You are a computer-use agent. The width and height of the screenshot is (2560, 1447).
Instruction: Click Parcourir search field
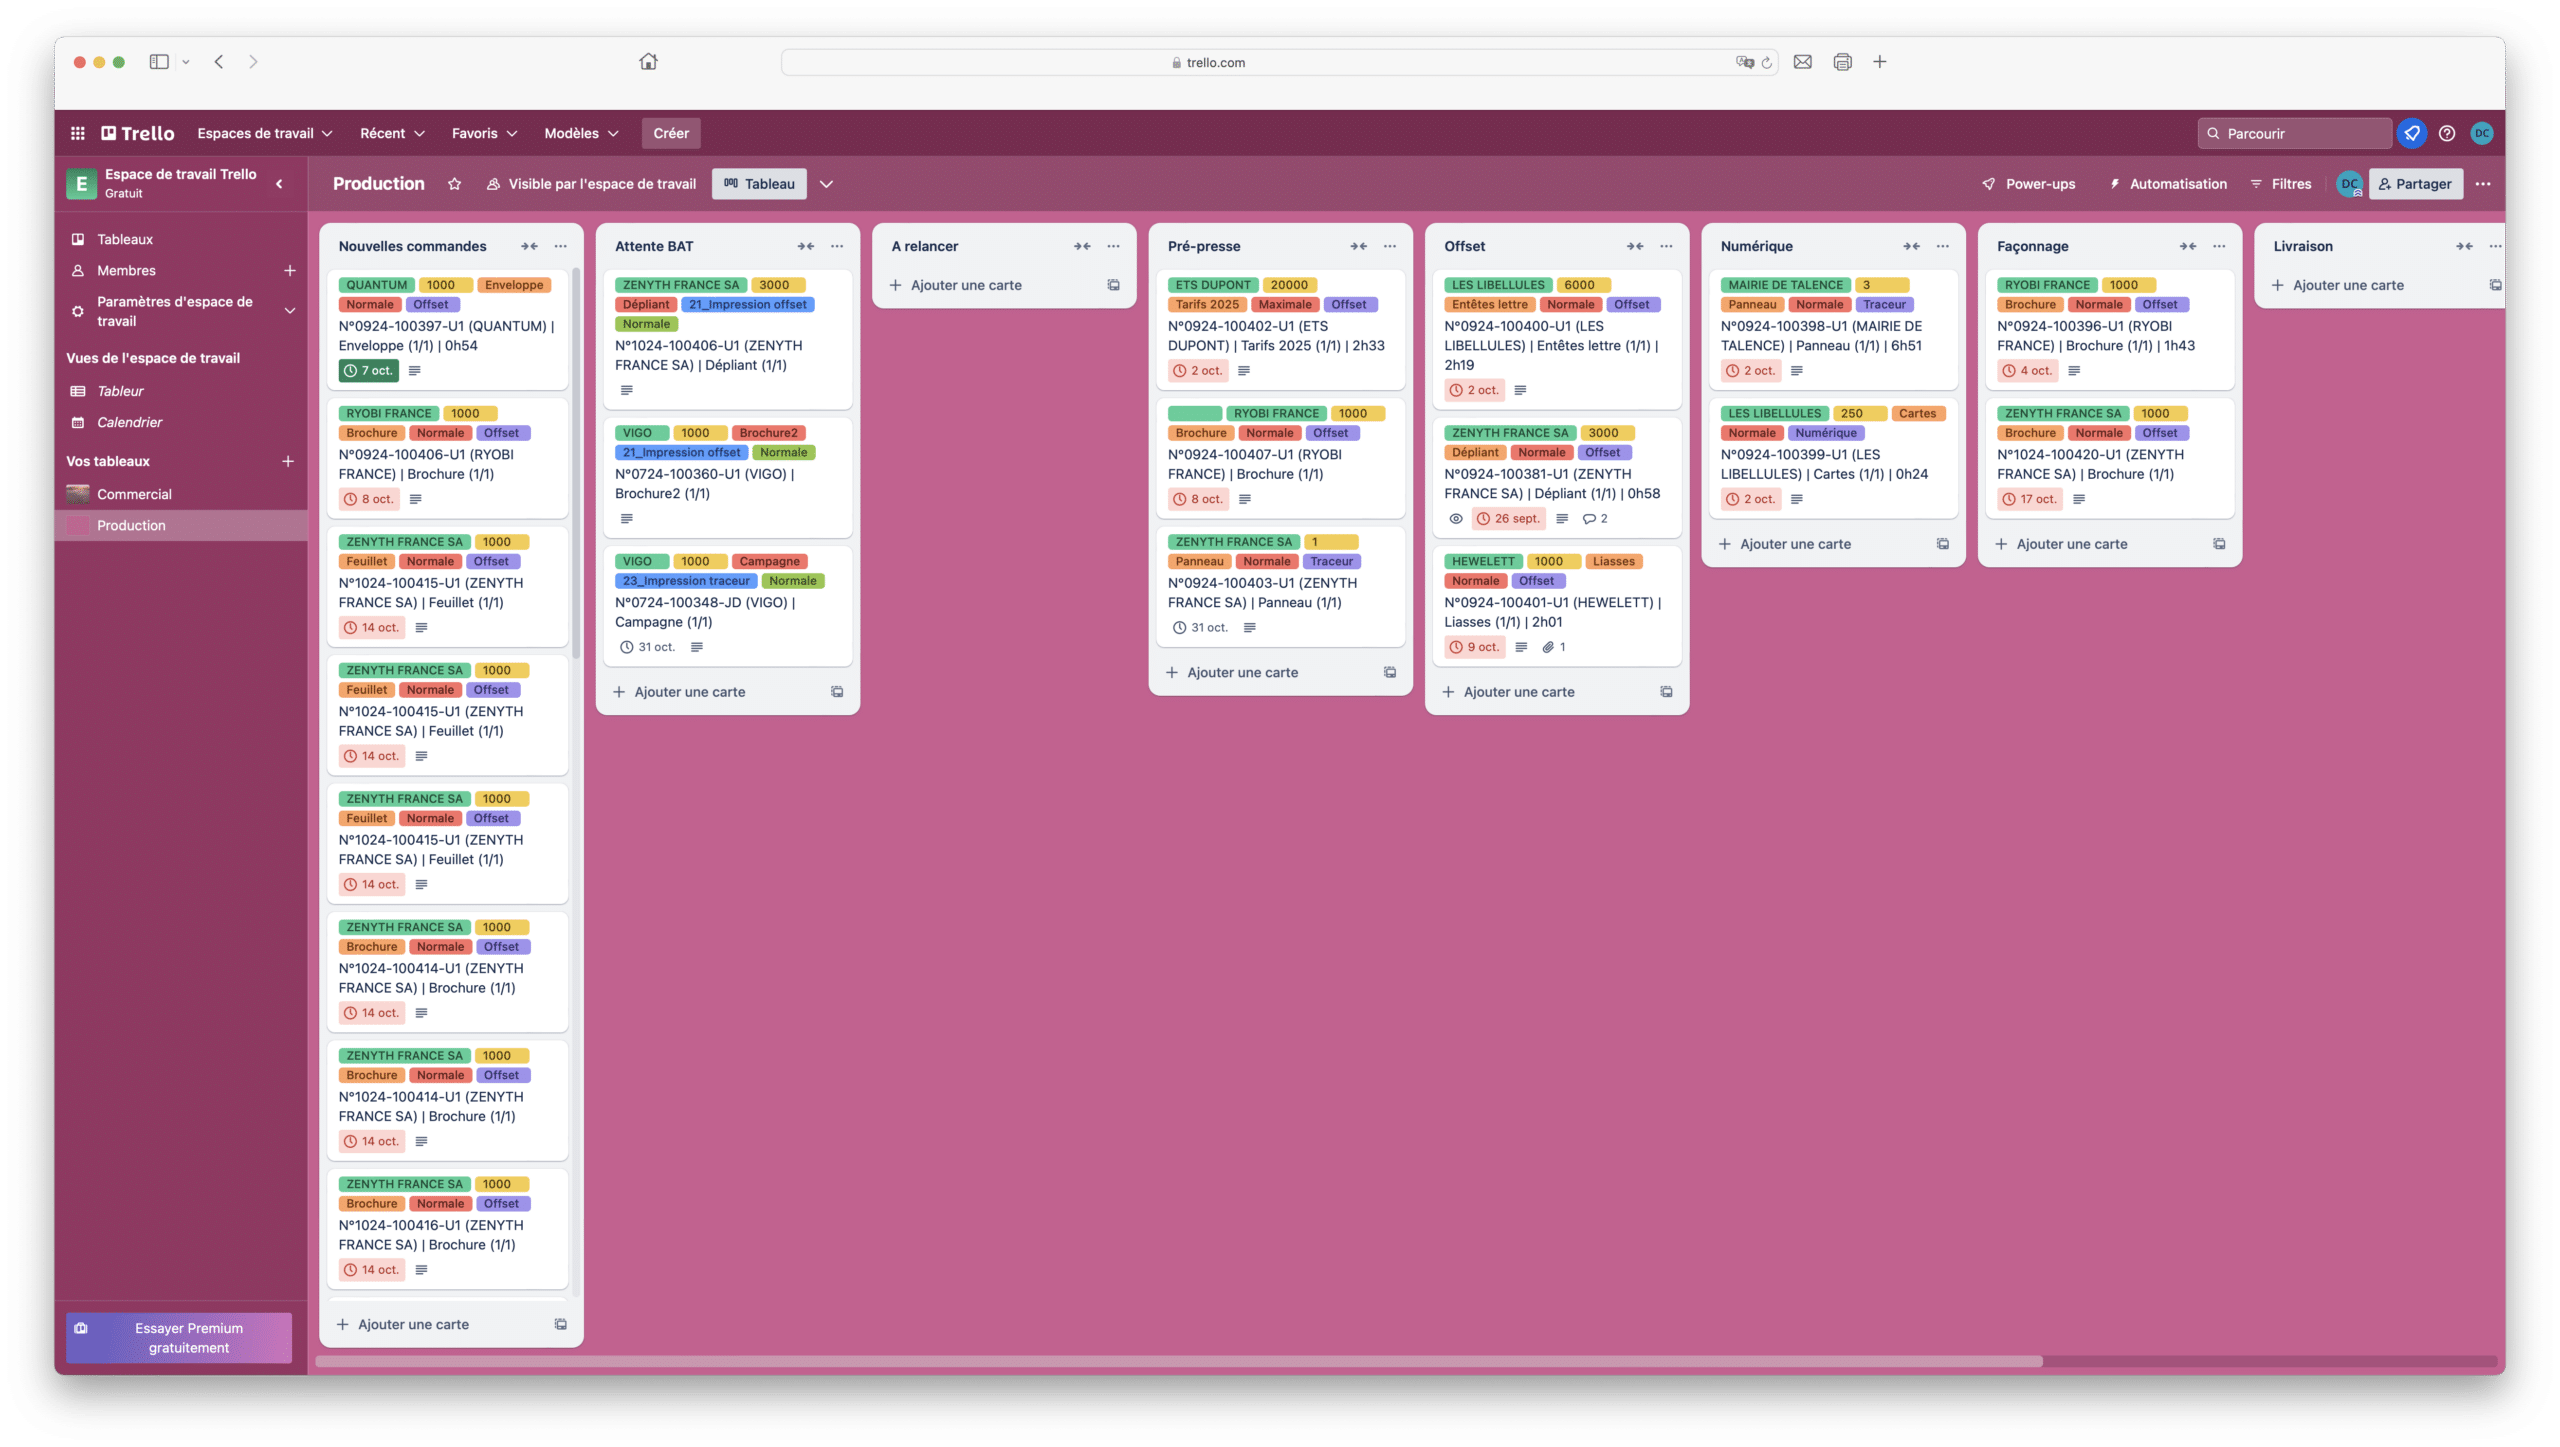click(x=2294, y=133)
